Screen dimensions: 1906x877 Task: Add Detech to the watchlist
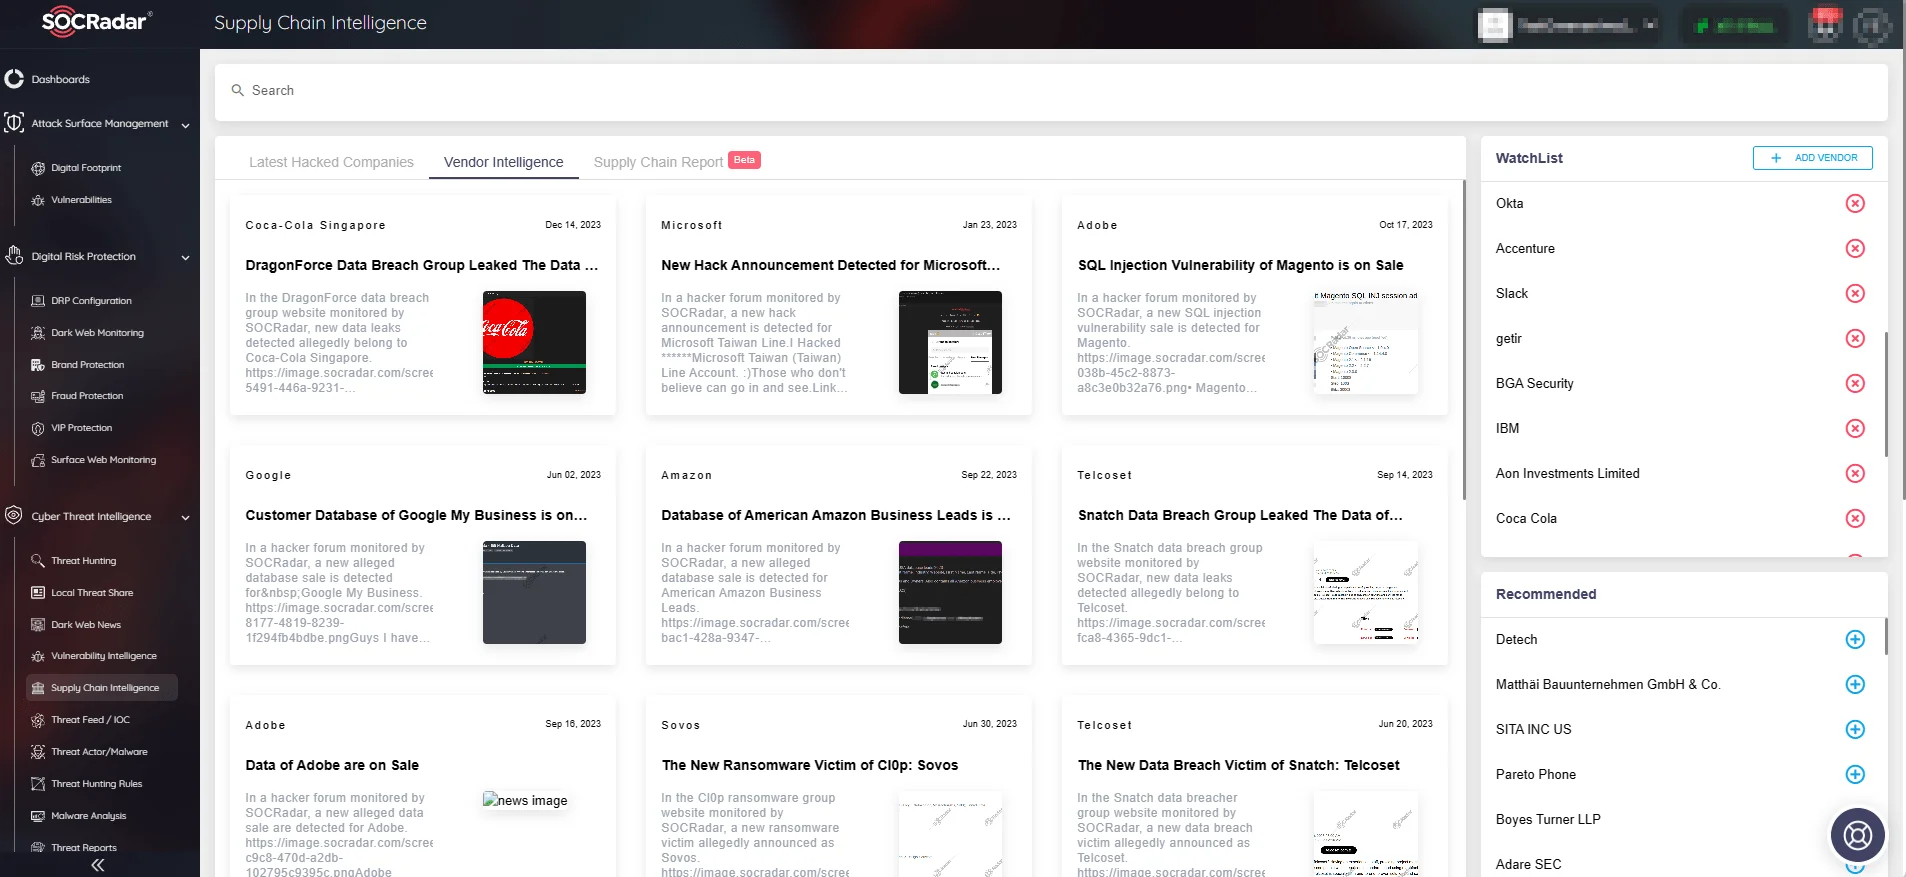tap(1855, 640)
